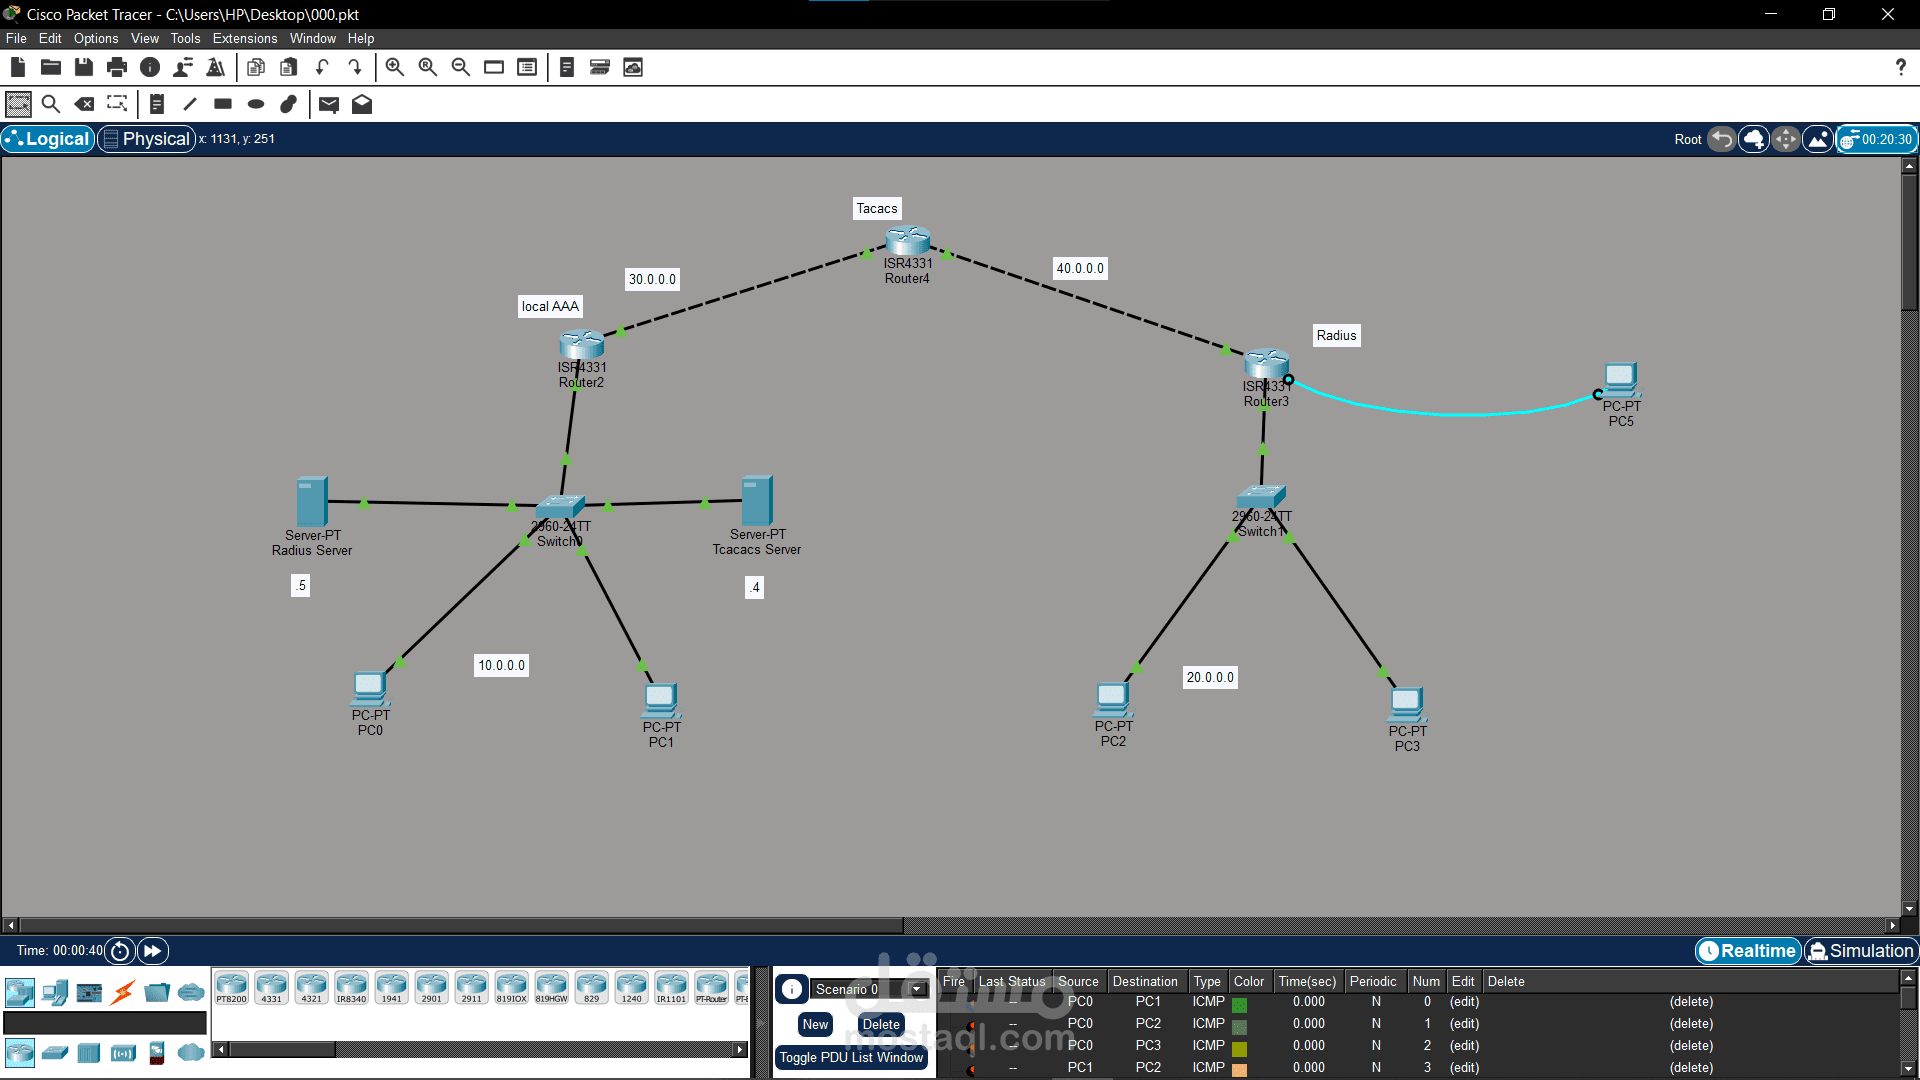Pick the 1941 router model
This screenshot has height=1080, width=1920.
391,988
